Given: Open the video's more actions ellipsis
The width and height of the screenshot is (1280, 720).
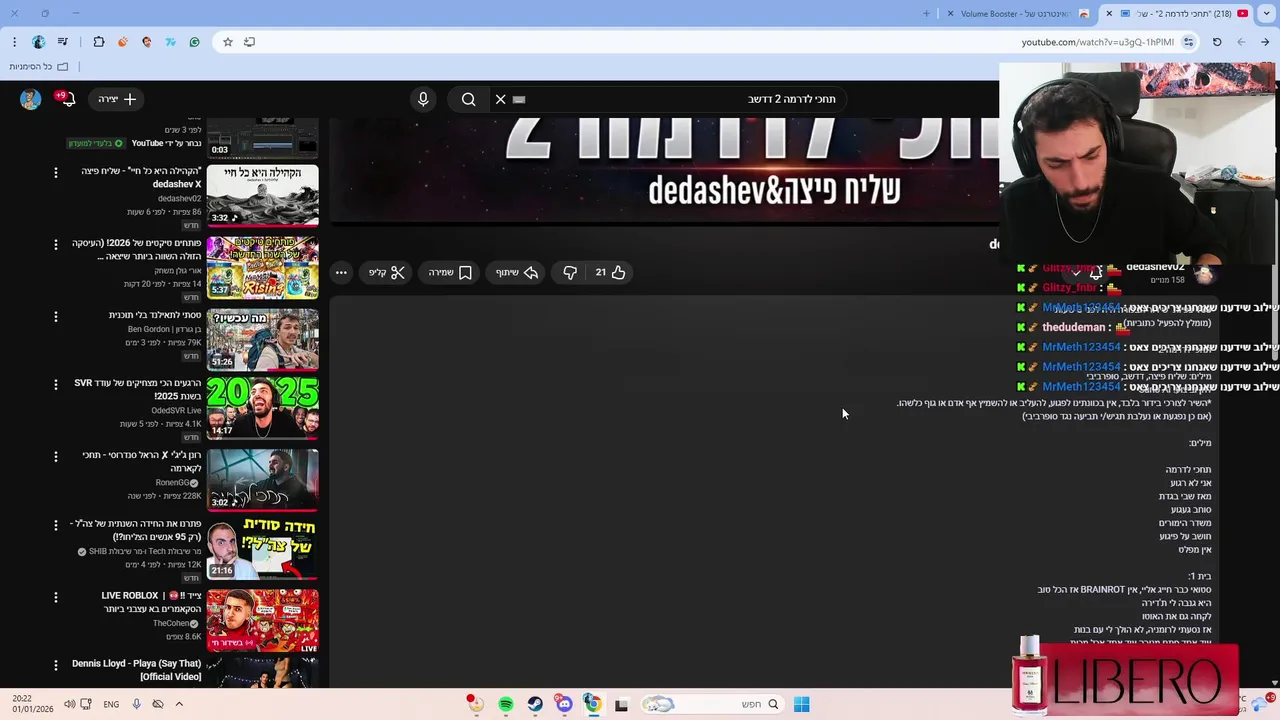Looking at the screenshot, I should pyautogui.click(x=341, y=272).
